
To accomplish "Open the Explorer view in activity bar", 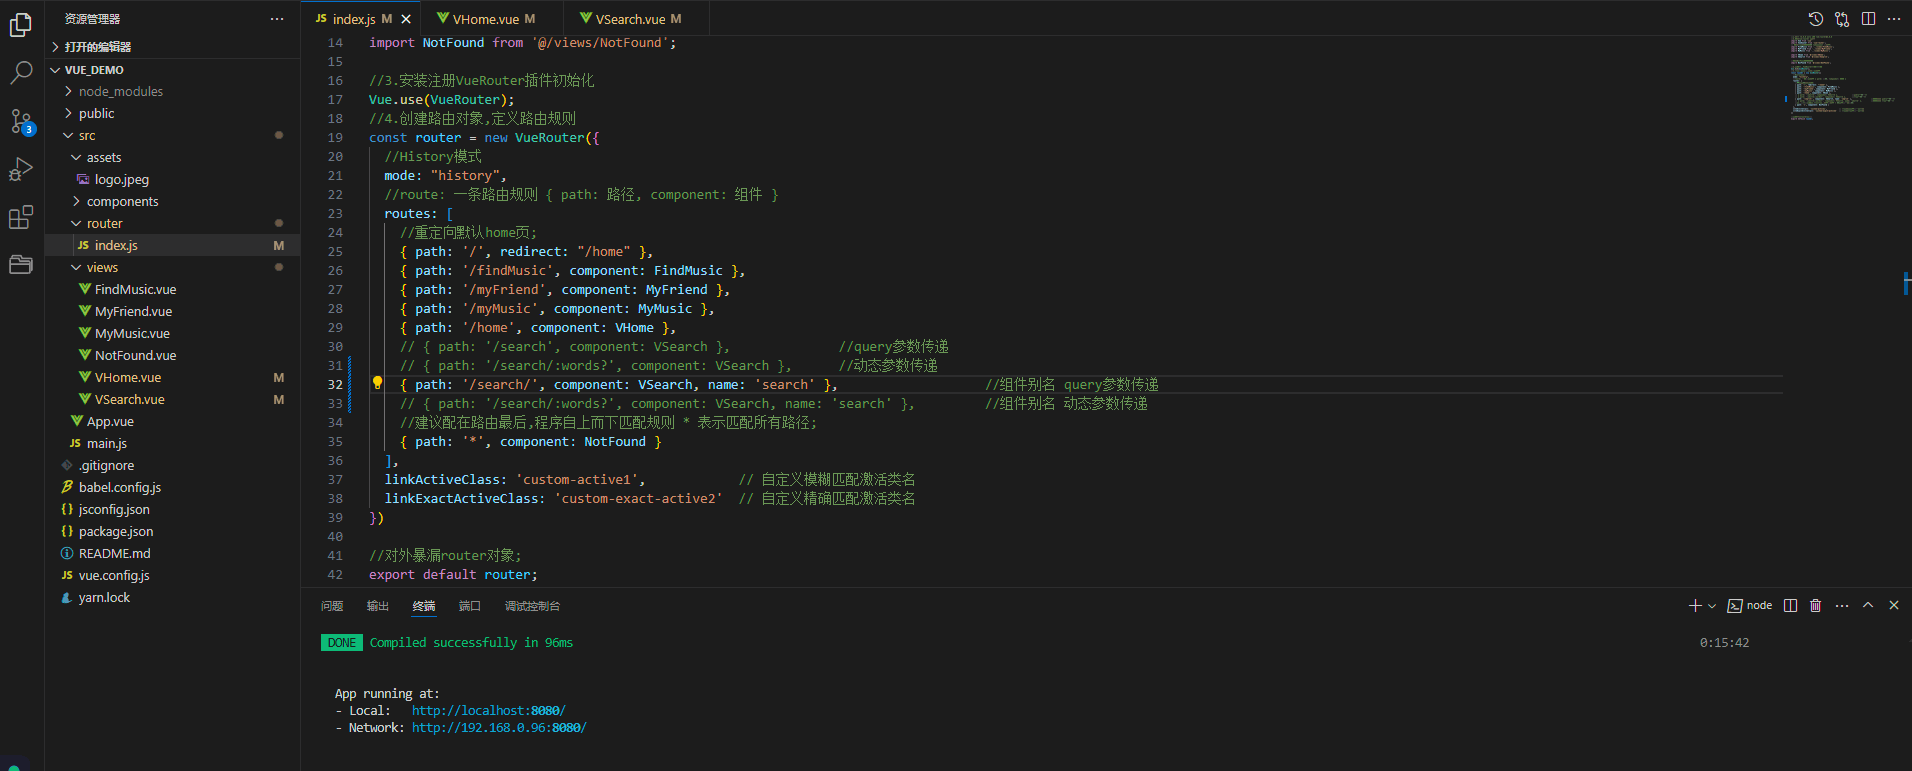I will coord(21,26).
